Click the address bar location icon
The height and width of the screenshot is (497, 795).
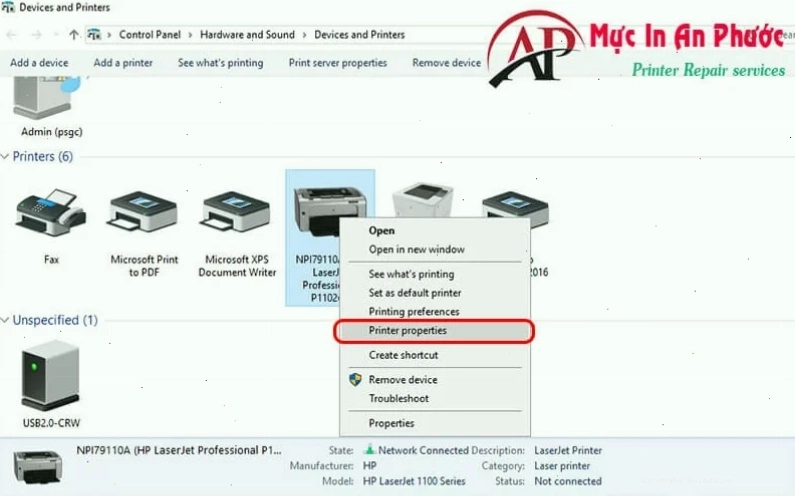point(94,34)
